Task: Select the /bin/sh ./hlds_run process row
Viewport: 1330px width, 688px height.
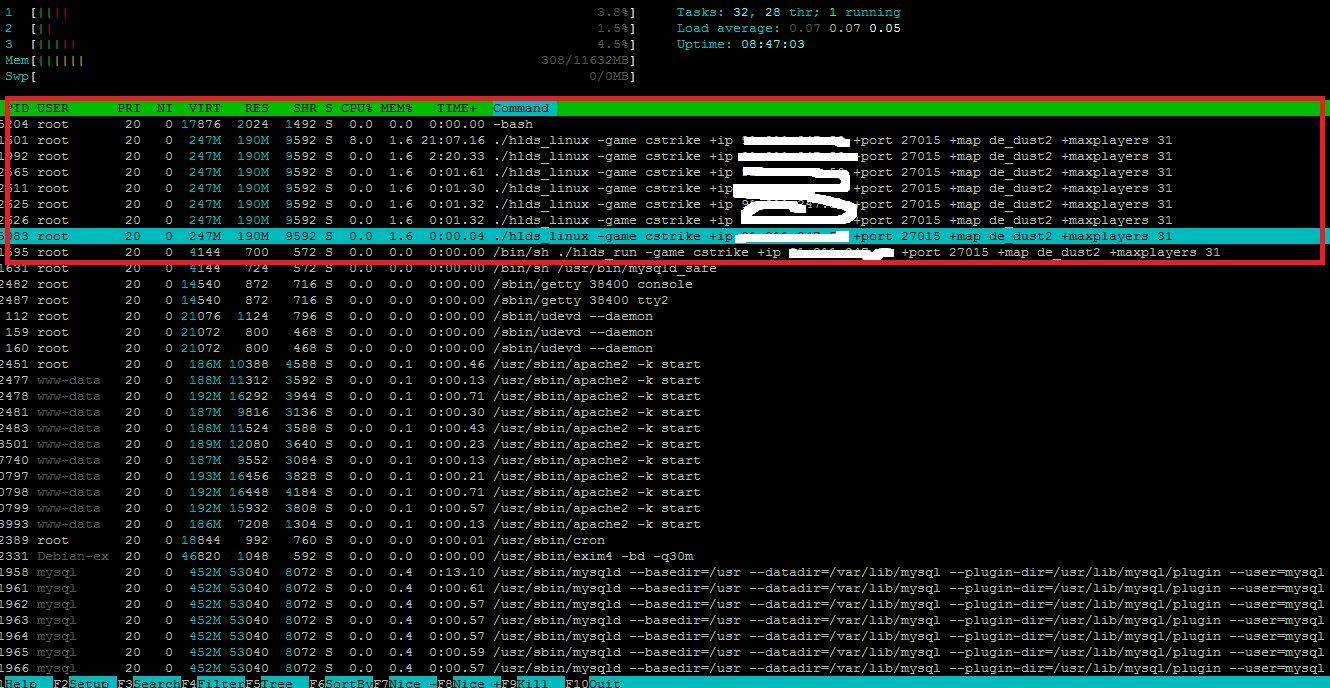Action: [x=665, y=252]
